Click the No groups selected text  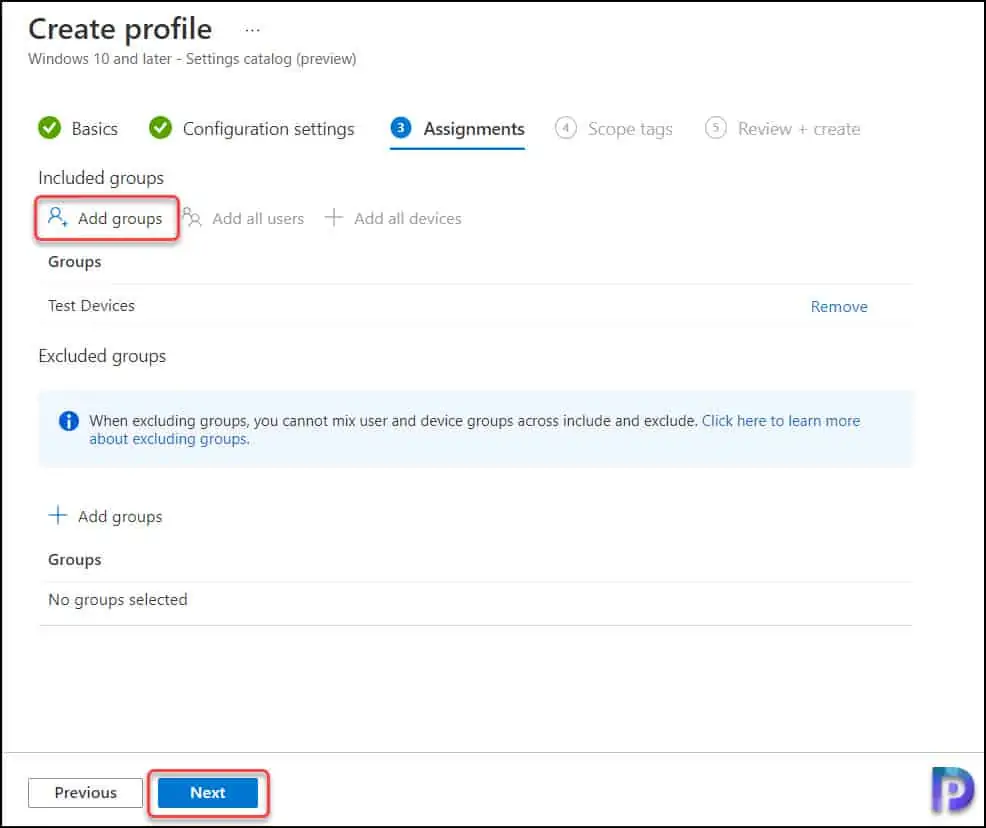(118, 600)
